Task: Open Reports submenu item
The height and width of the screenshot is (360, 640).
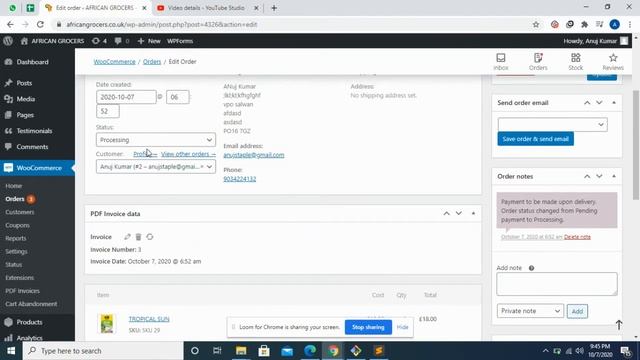Action: click(x=16, y=238)
